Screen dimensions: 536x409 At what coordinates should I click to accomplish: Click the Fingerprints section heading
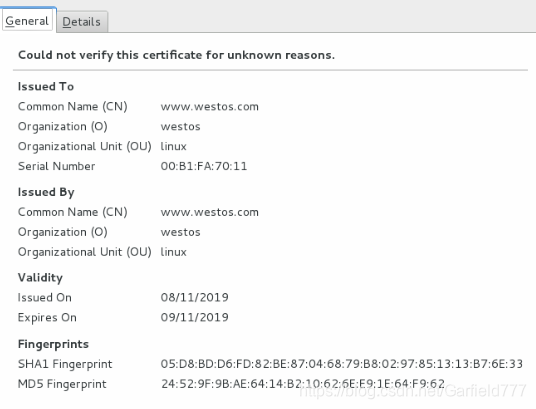(x=53, y=344)
